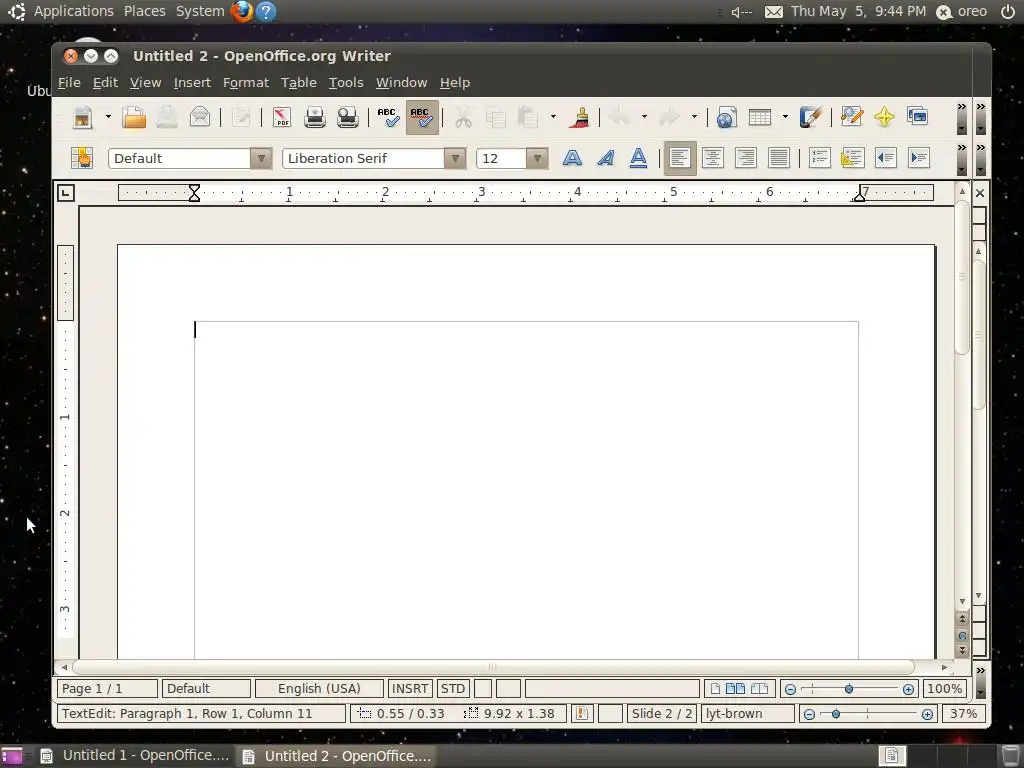Toggle Align Left button
The image size is (1024, 768).
pos(680,158)
